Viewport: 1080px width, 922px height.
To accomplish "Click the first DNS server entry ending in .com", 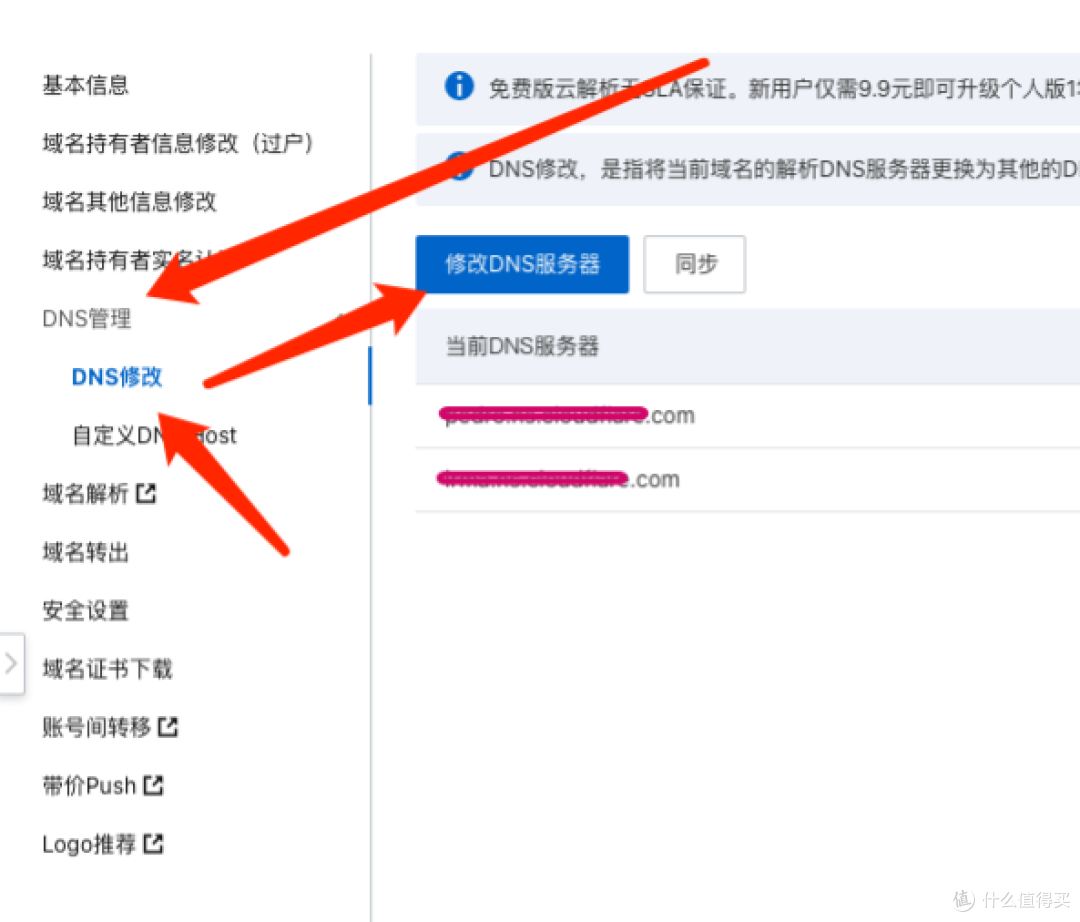I will (x=565, y=414).
